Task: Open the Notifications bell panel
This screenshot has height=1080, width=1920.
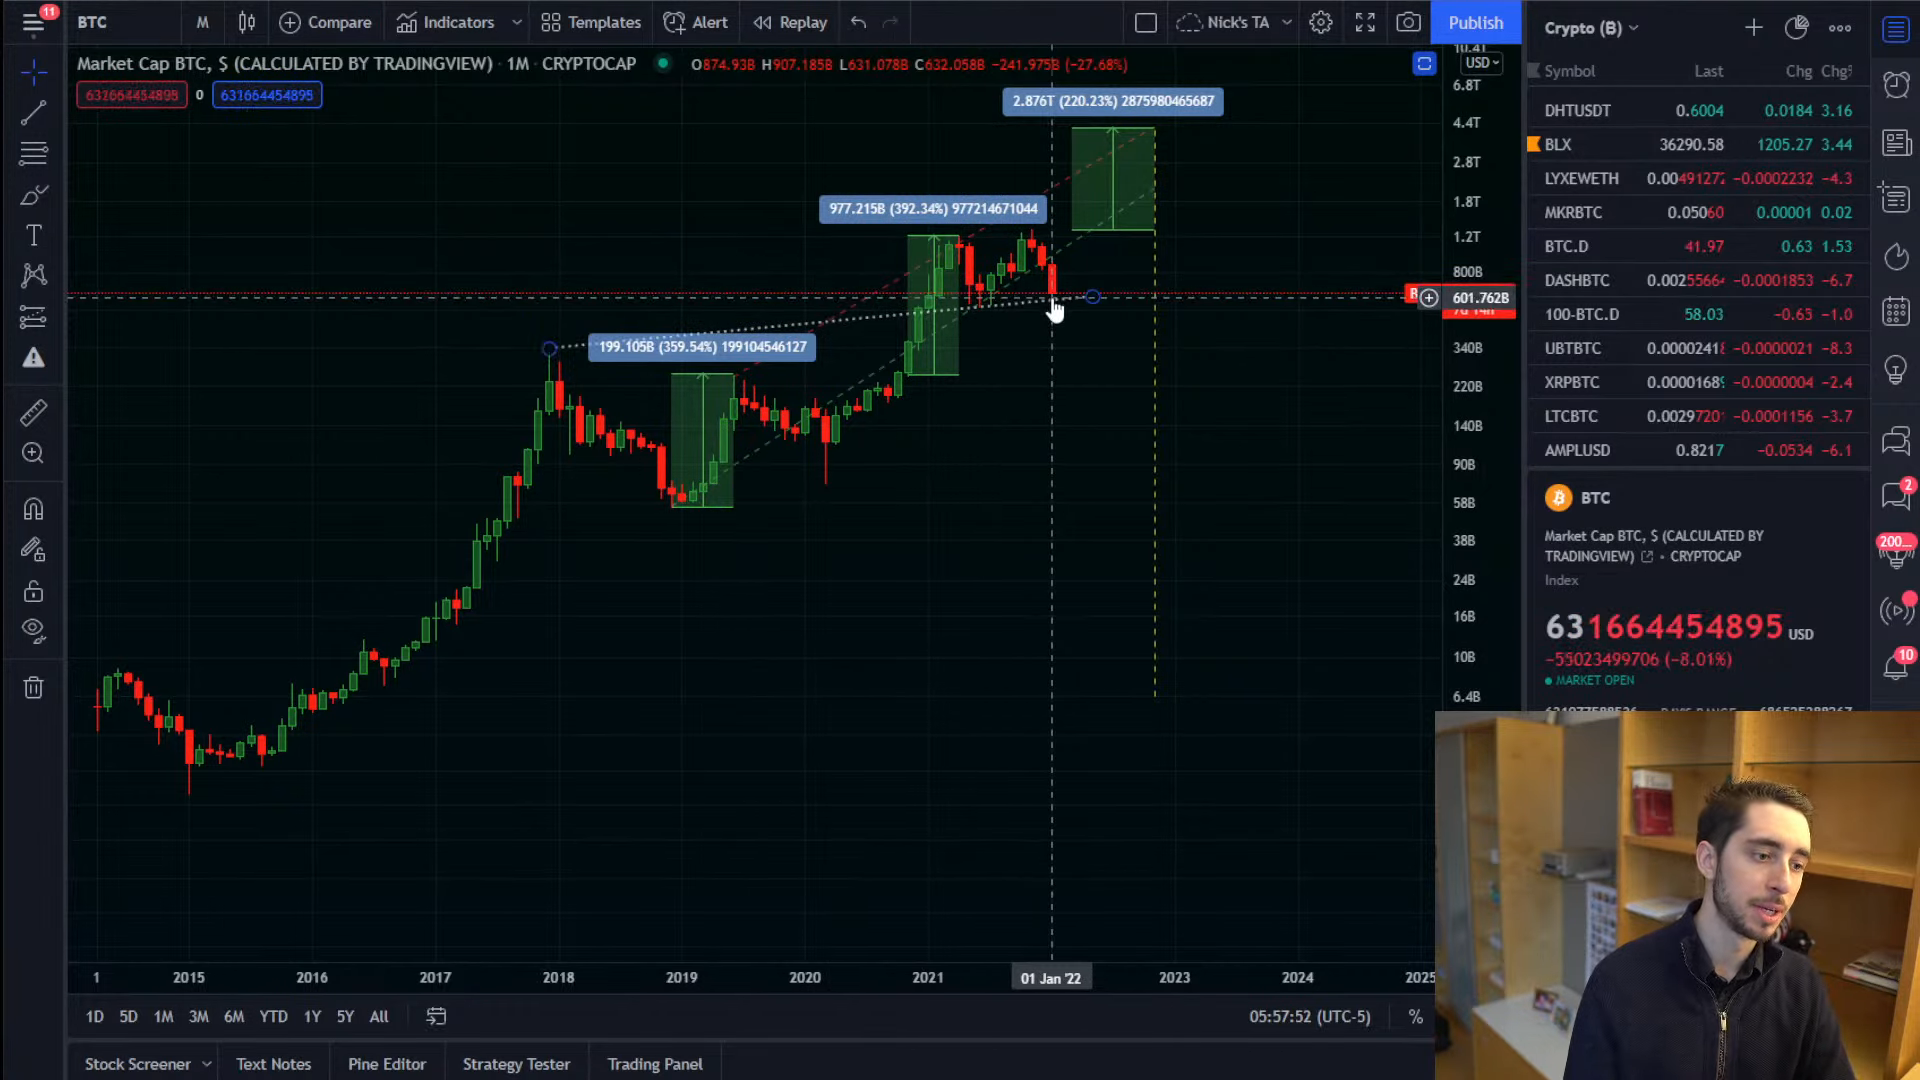Action: pyautogui.click(x=1896, y=666)
